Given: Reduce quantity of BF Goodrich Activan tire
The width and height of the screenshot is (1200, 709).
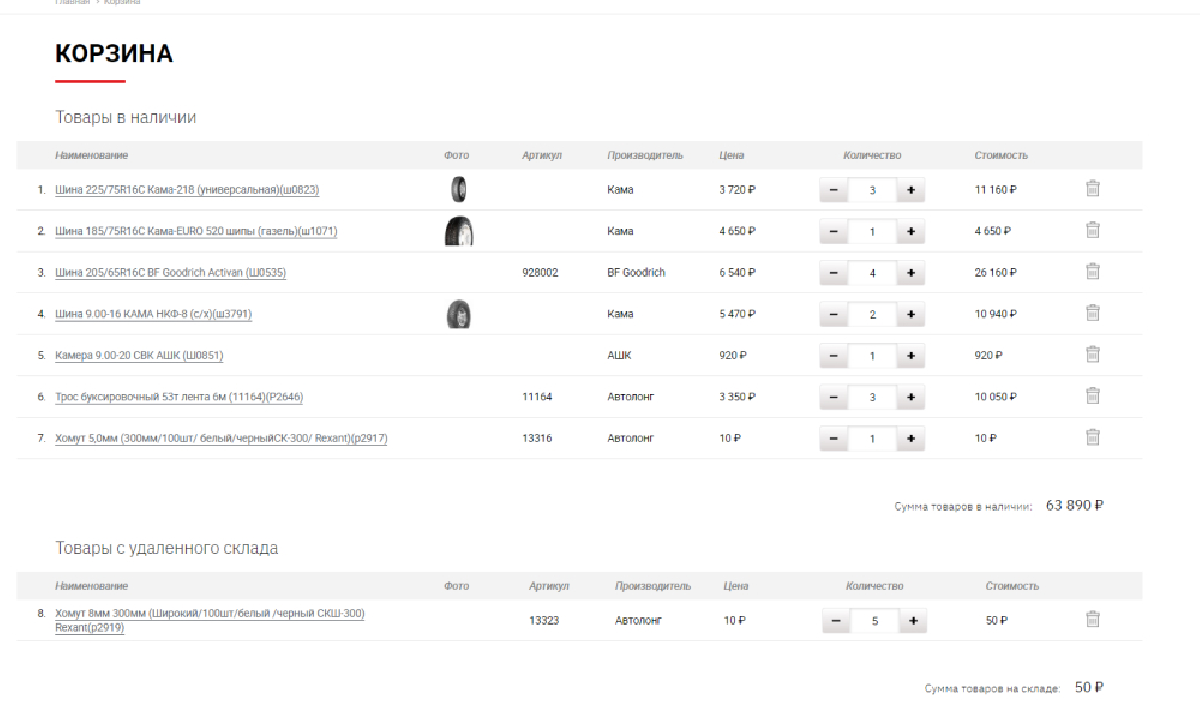Looking at the screenshot, I should tap(833, 273).
